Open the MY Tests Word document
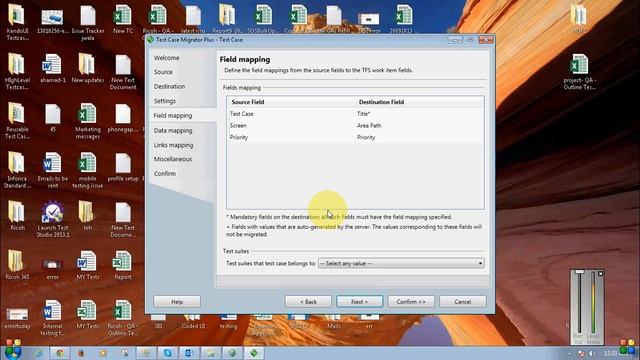Screen dimensions: 640x360 87,265
